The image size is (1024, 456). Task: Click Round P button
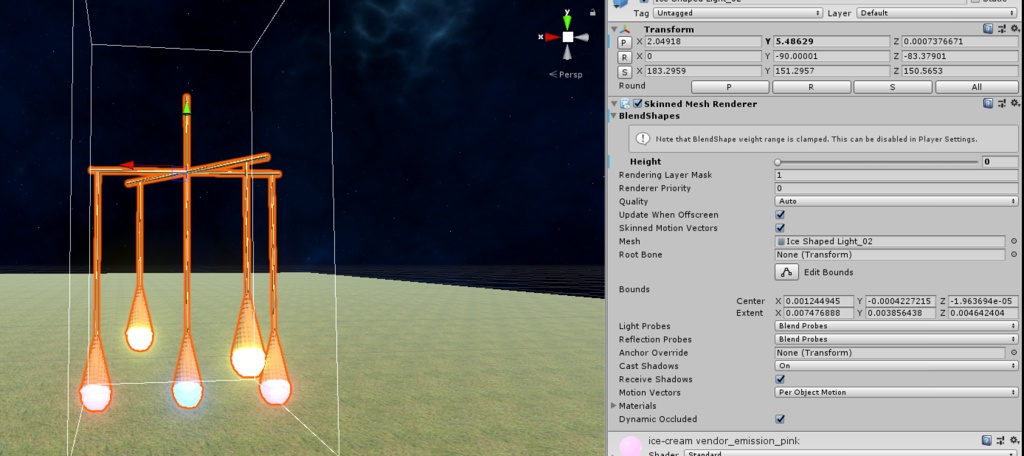[730, 87]
